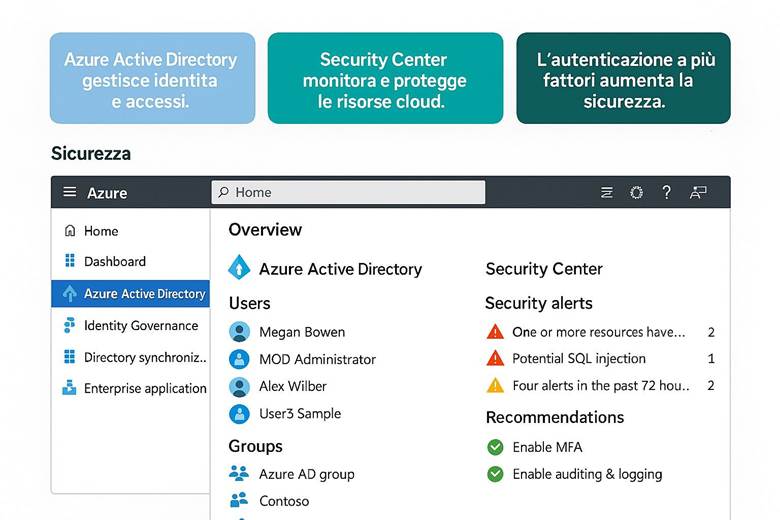Viewport: 780px width, 520px height.
Task: Open the hamburger menu beside Azure
Action: [69, 192]
